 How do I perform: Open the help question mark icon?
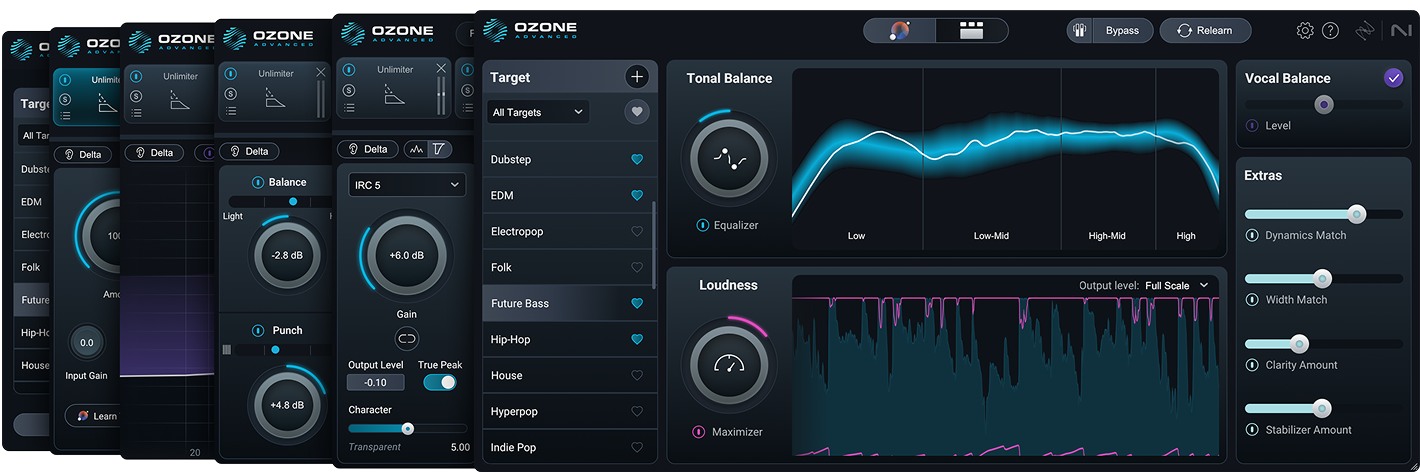pyautogui.click(x=1330, y=31)
